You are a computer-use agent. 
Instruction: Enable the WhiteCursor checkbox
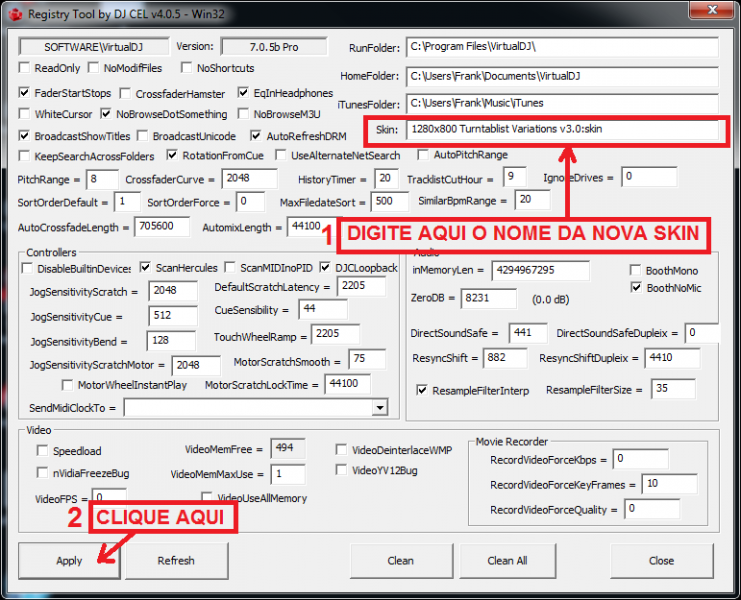24,114
